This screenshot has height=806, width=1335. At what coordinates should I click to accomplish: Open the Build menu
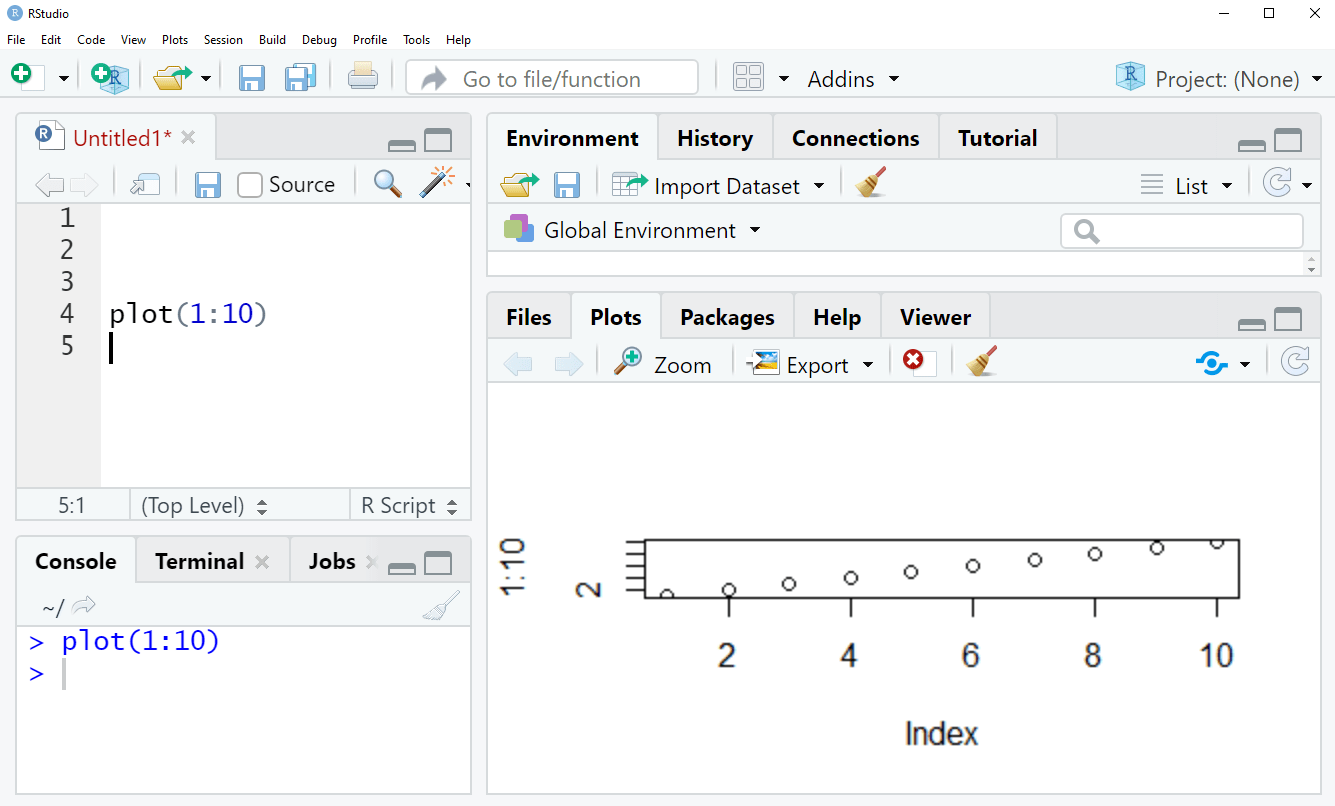272,40
